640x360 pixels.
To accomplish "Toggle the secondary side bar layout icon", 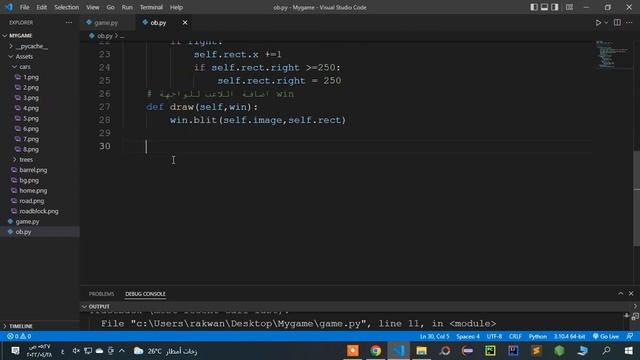I will 555,7.
